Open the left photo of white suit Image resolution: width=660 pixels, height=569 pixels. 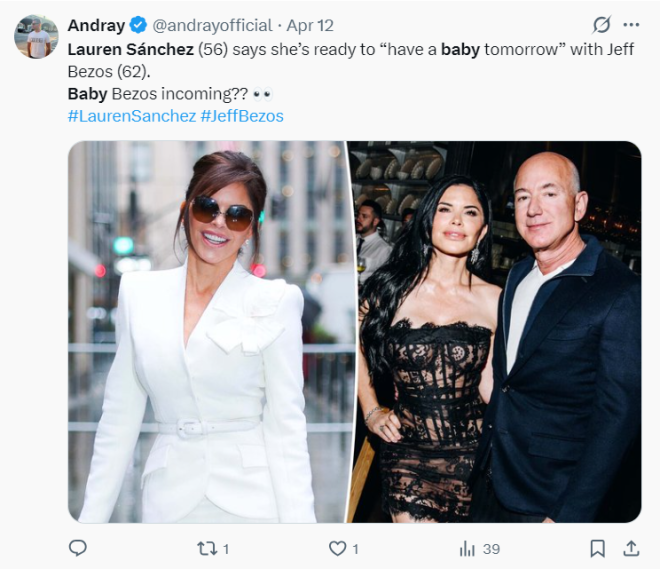click(x=206, y=332)
